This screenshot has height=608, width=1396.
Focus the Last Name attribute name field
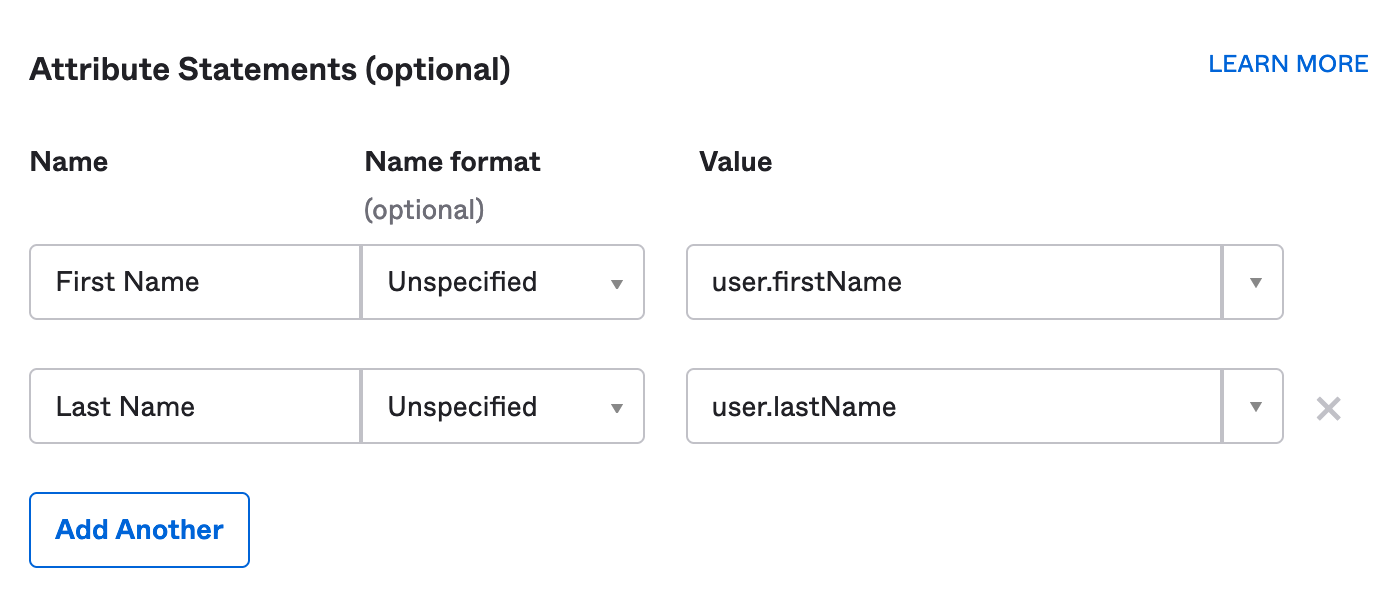pos(195,407)
